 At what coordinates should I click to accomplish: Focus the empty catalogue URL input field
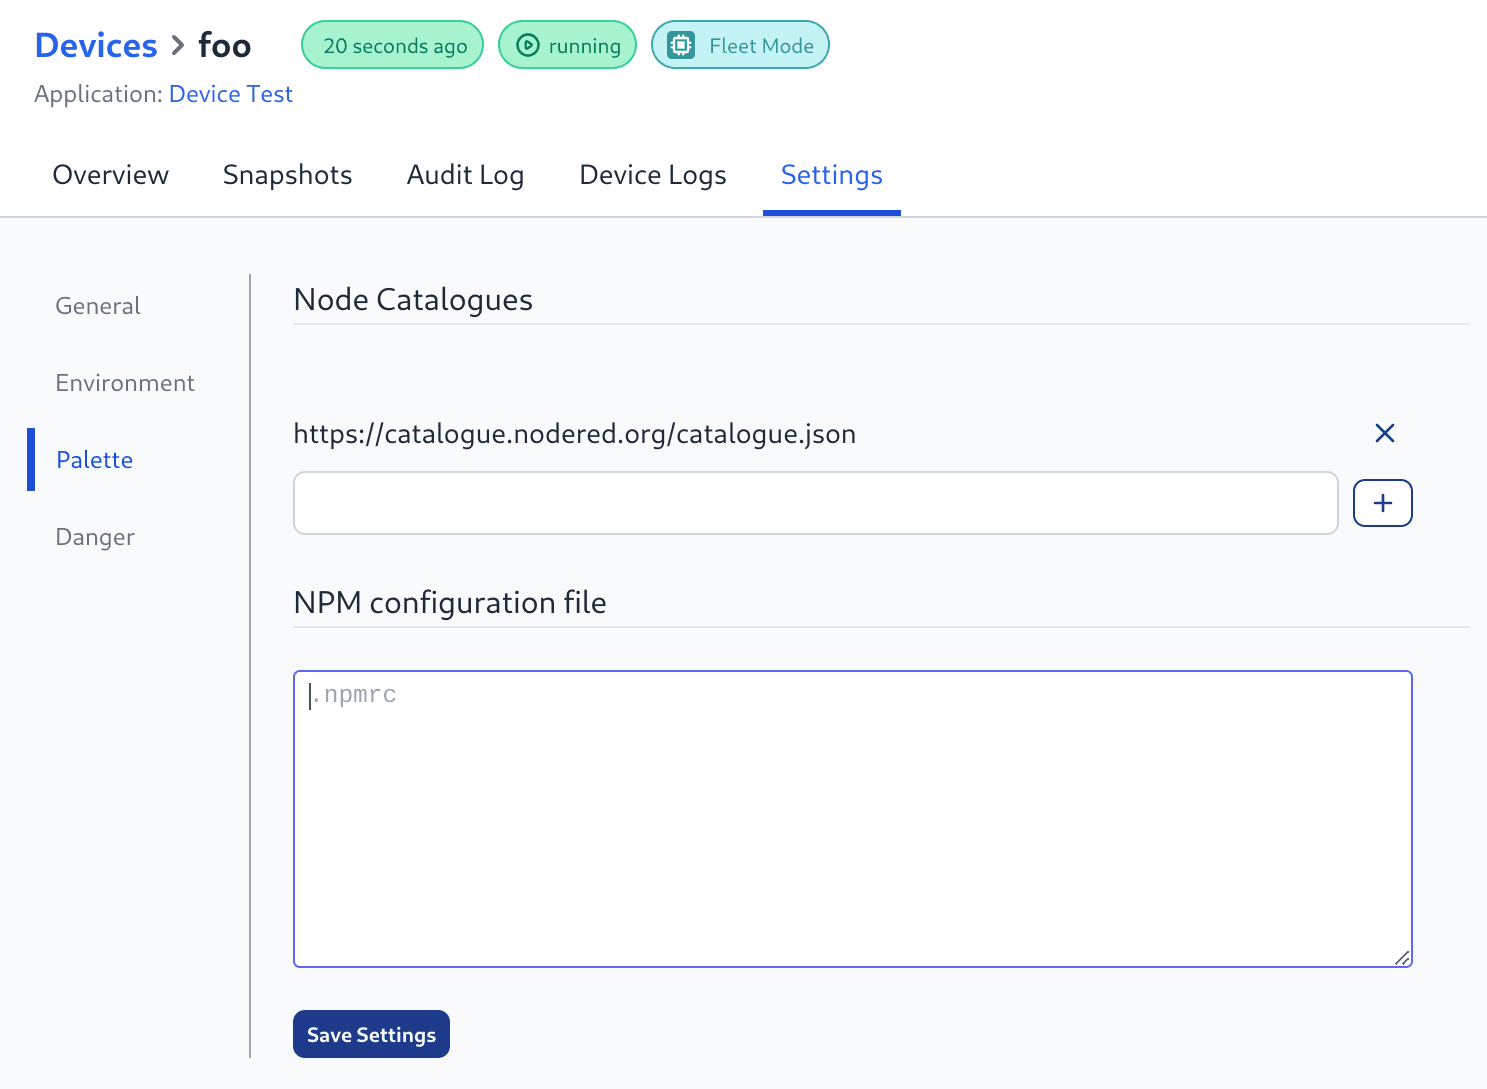(x=814, y=502)
